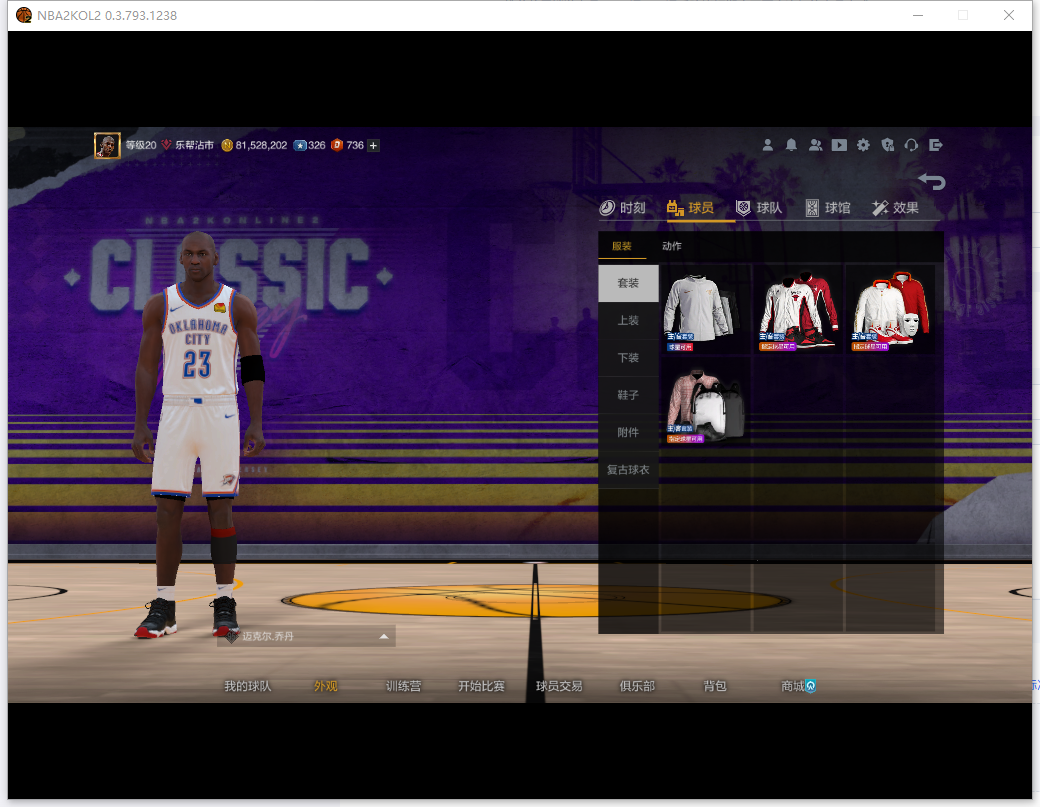The width and height of the screenshot is (1040, 807).
Task: Open 外观 from bottom navigation
Action: 326,686
